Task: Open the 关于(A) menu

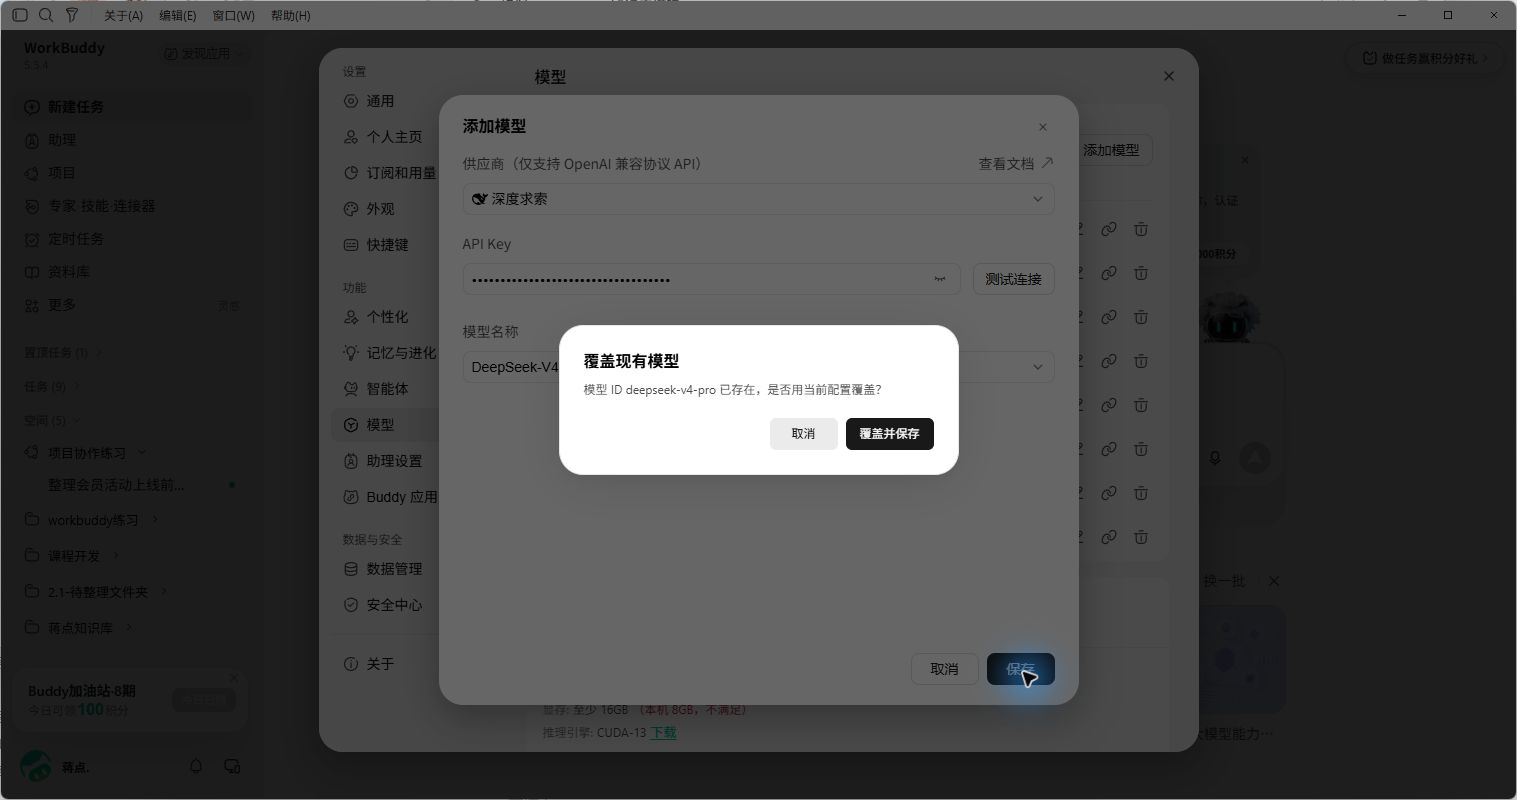Action: coord(123,16)
